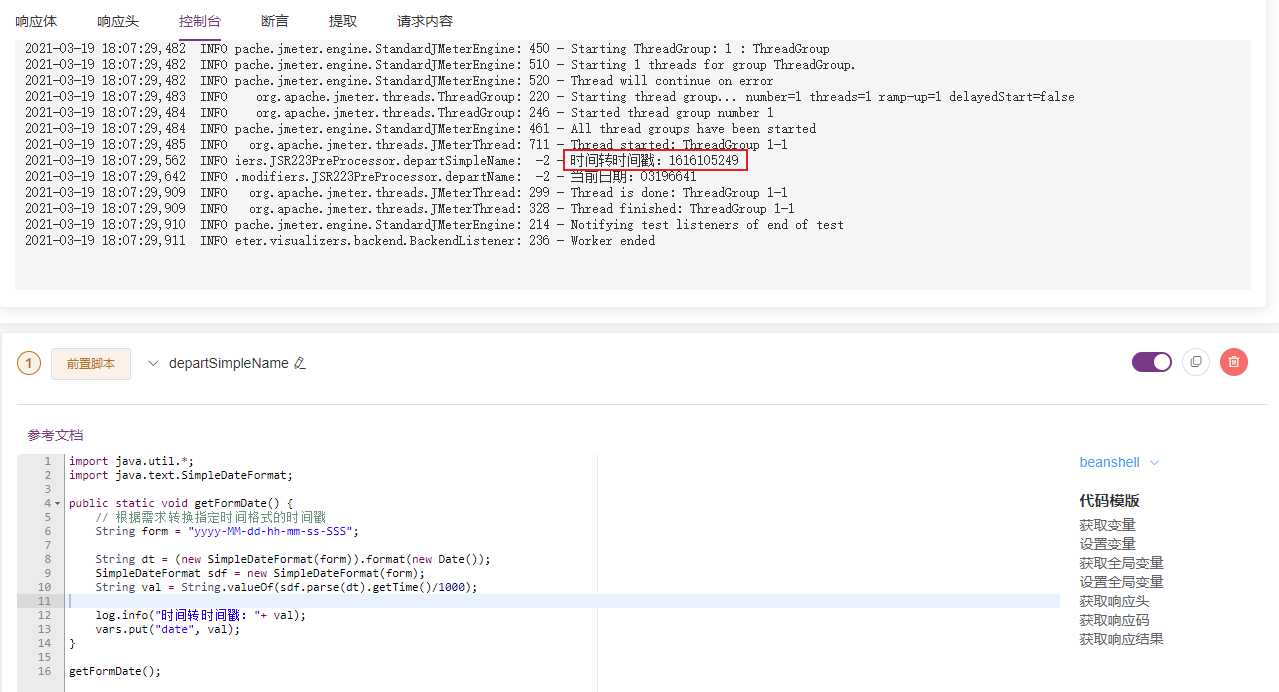Insert the 设置全局变量 code template
Screen dimensions: 1279x692
(x=1121, y=582)
